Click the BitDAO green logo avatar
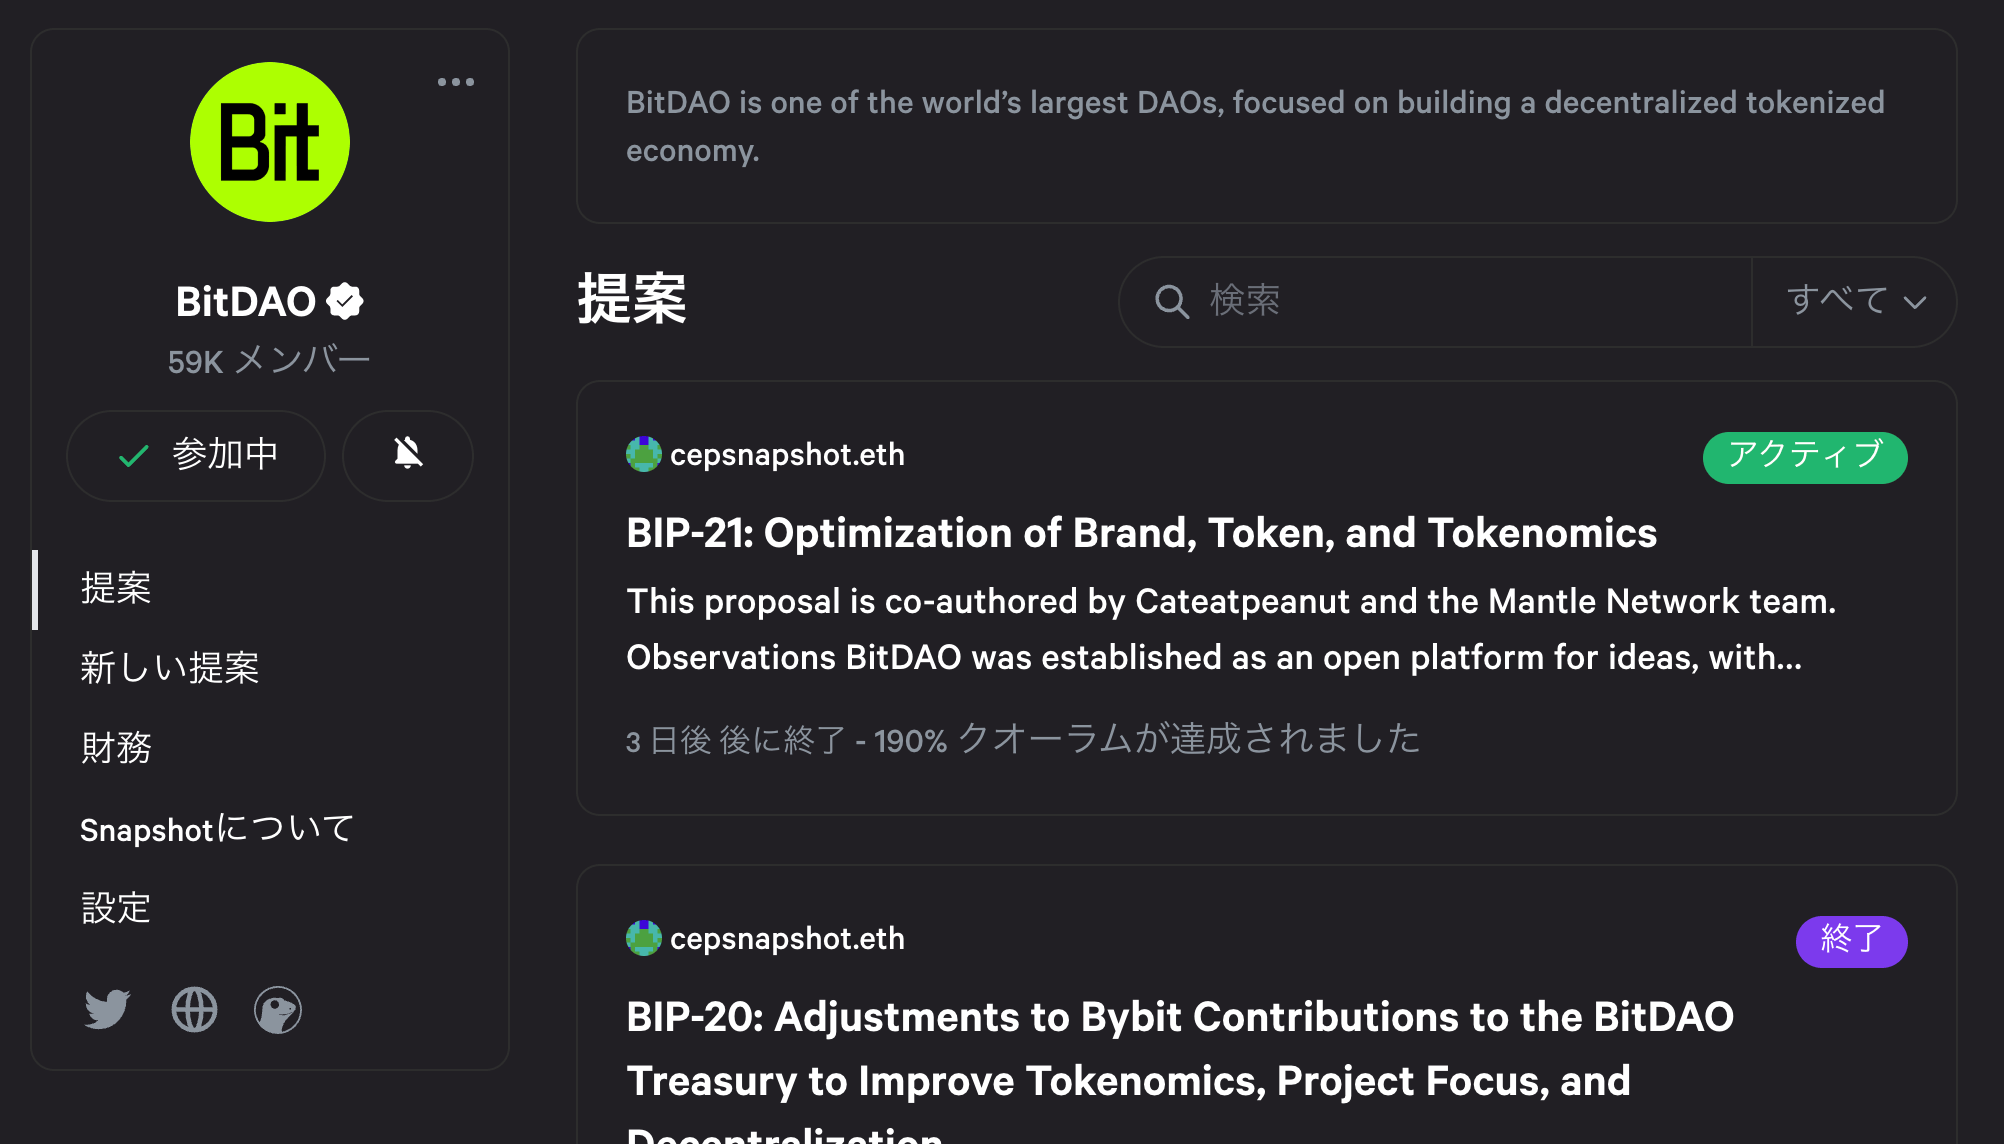 (x=270, y=142)
